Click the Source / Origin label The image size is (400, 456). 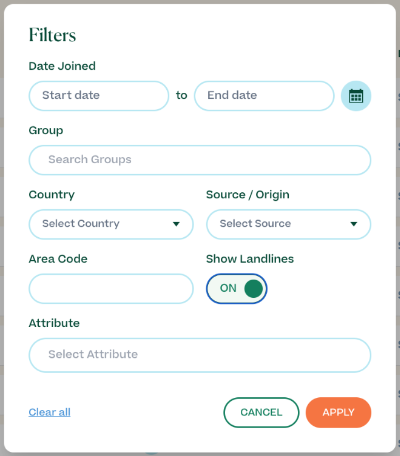248,195
